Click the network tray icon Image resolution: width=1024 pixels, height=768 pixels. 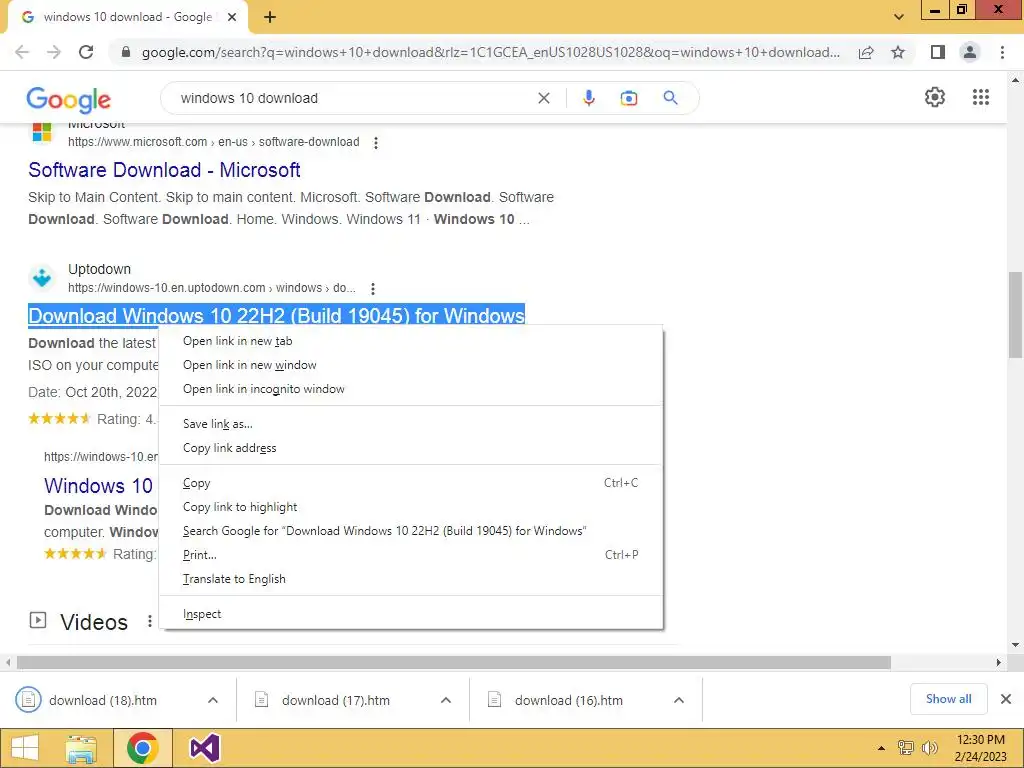905,748
